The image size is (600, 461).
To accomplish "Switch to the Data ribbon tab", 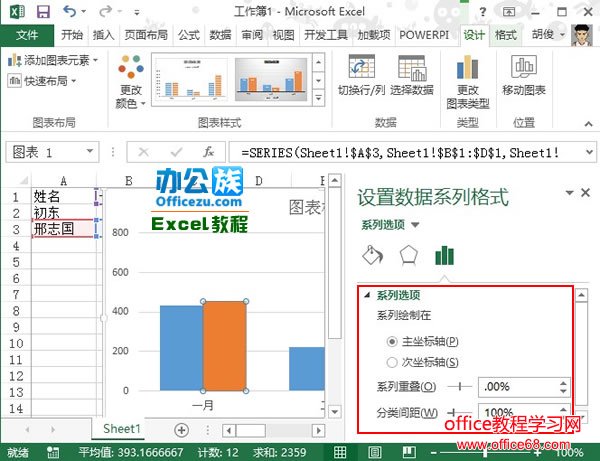I will coord(220,35).
